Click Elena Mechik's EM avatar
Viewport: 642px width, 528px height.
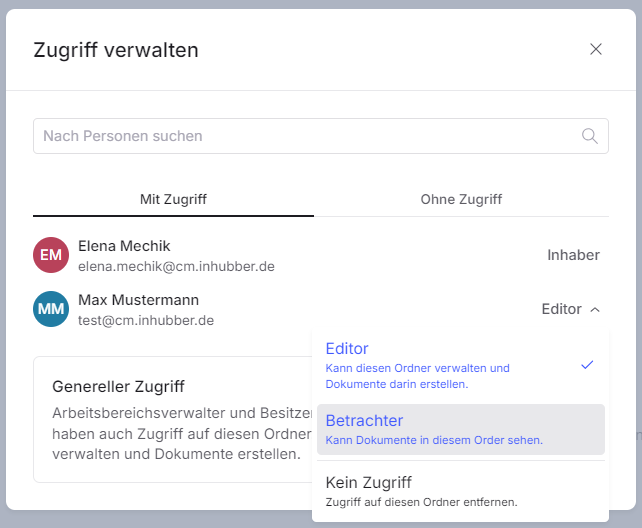tap(50, 255)
